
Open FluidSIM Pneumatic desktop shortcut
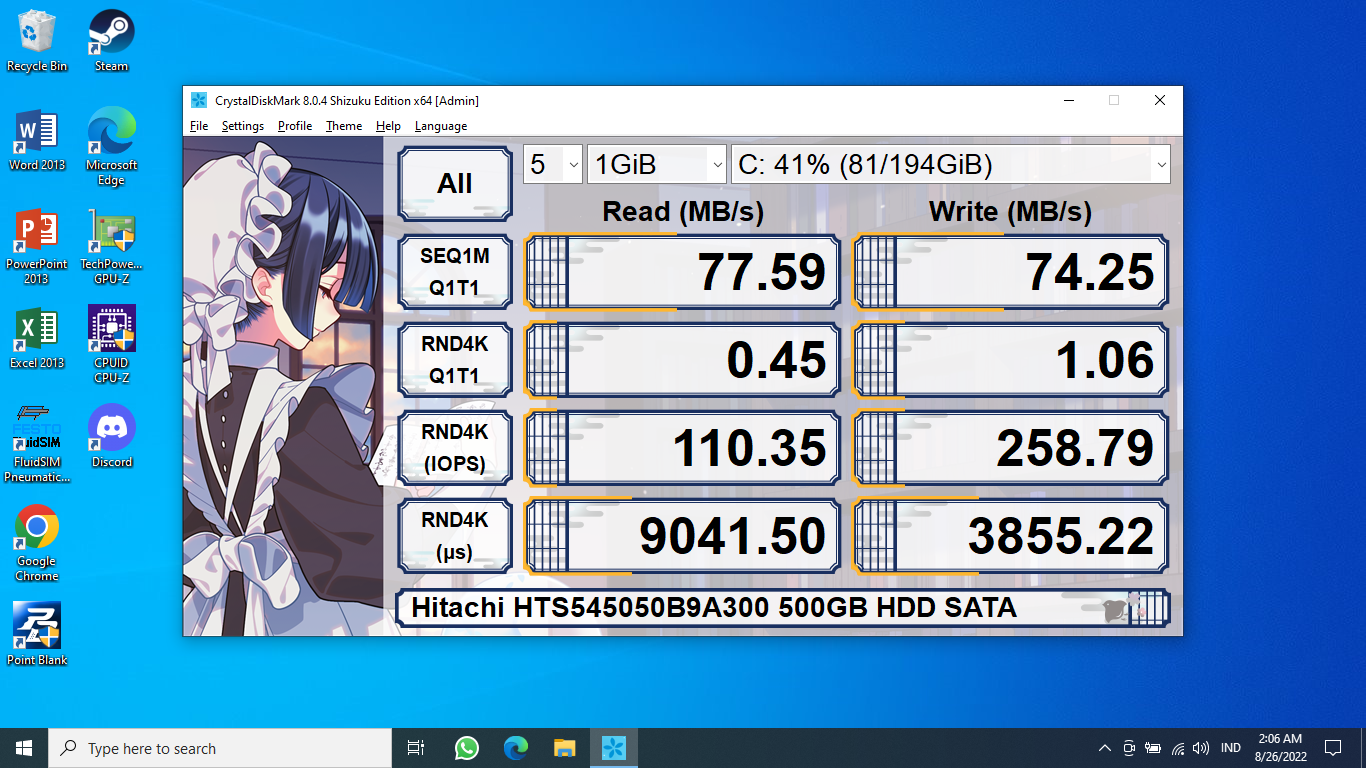tap(37, 443)
